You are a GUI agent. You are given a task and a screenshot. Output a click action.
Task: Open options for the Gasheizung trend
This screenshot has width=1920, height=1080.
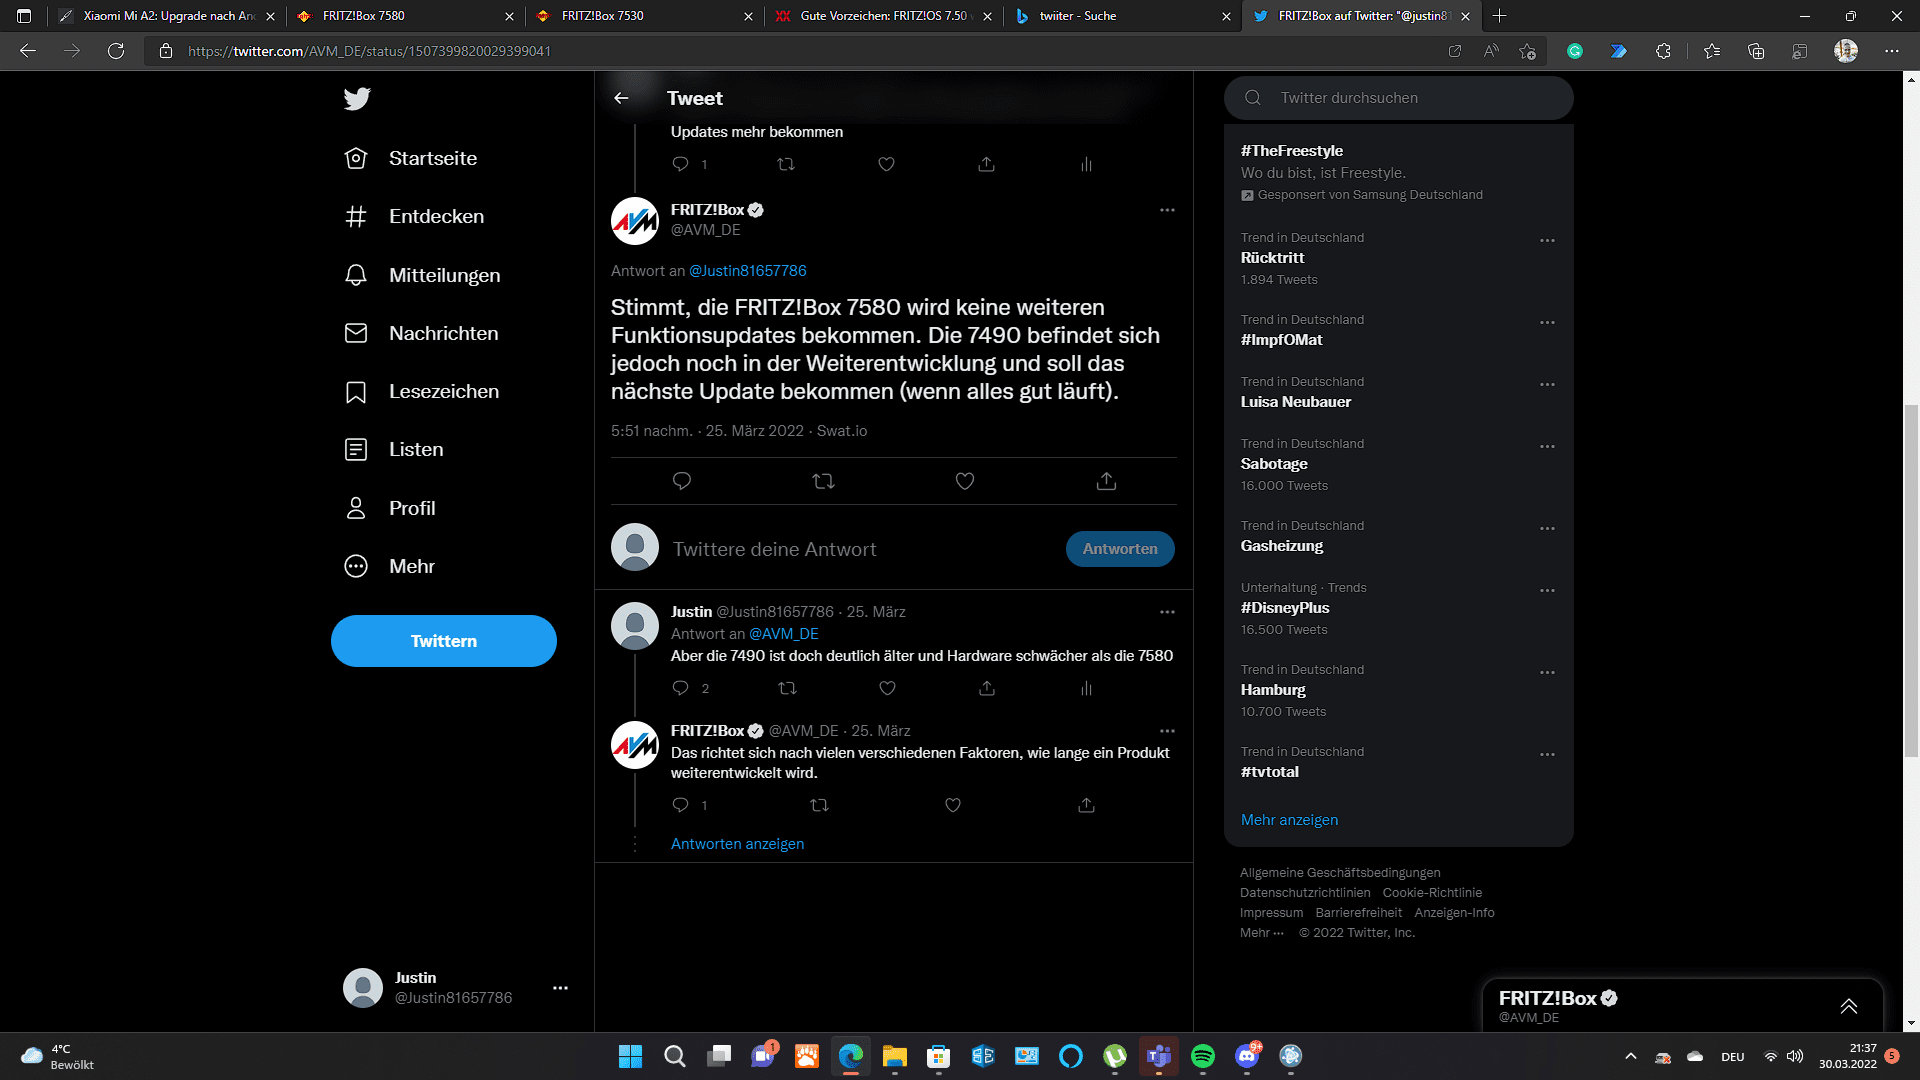tap(1547, 529)
